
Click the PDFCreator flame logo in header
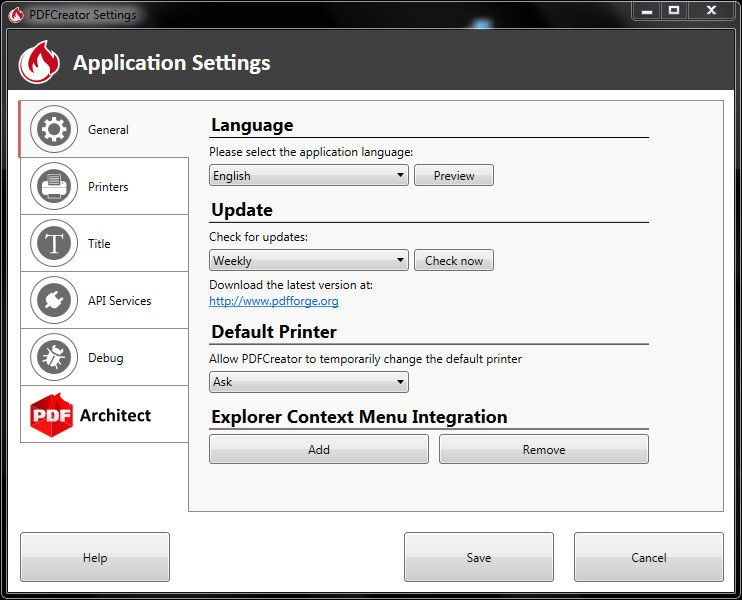[39, 62]
